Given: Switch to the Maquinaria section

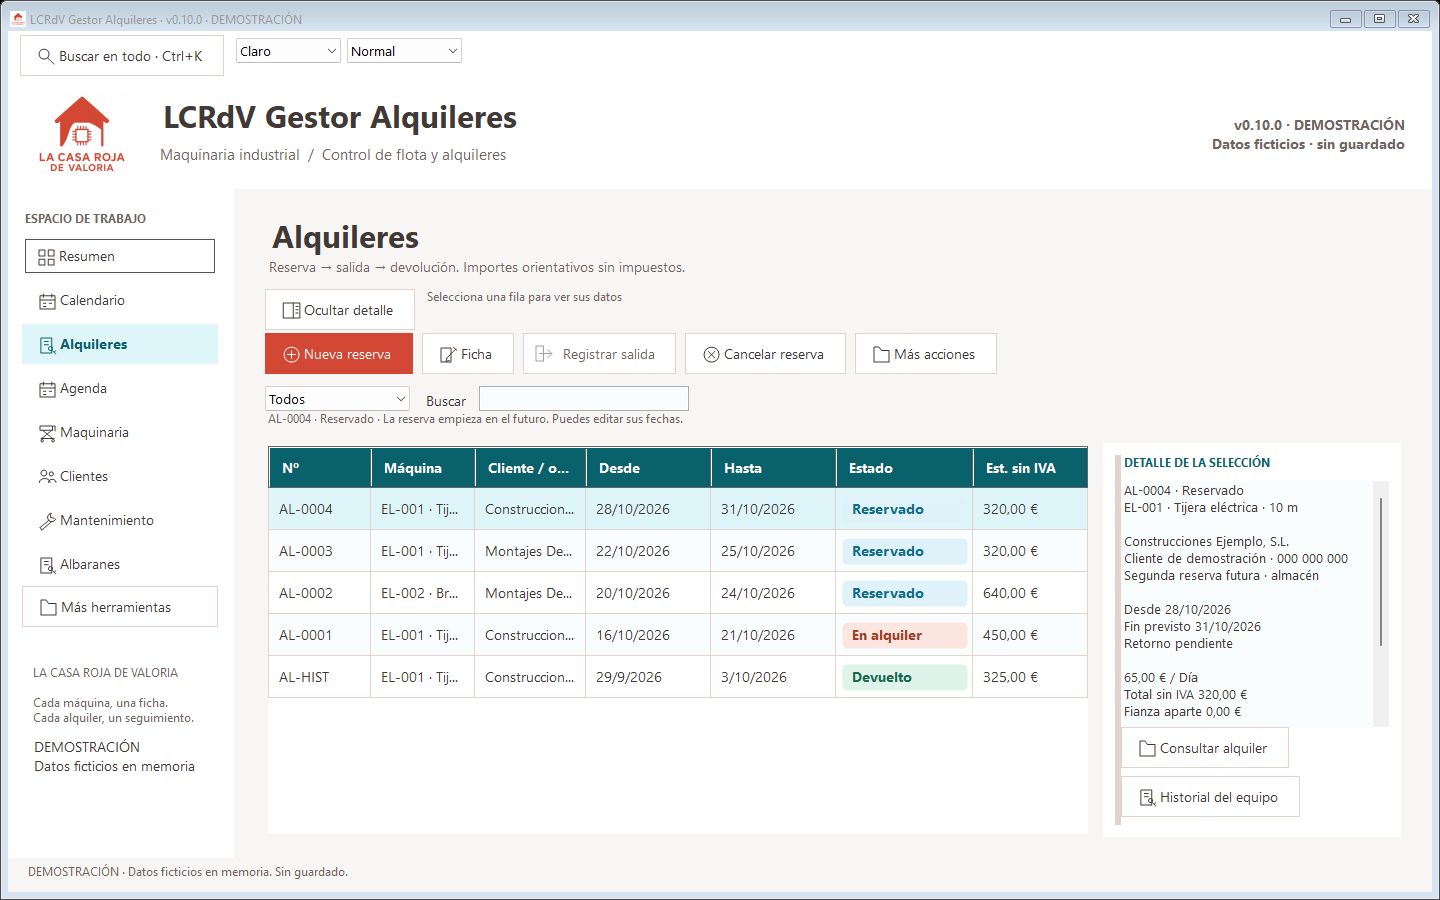Looking at the screenshot, I should pyautogui.click(x=120, y=432).
